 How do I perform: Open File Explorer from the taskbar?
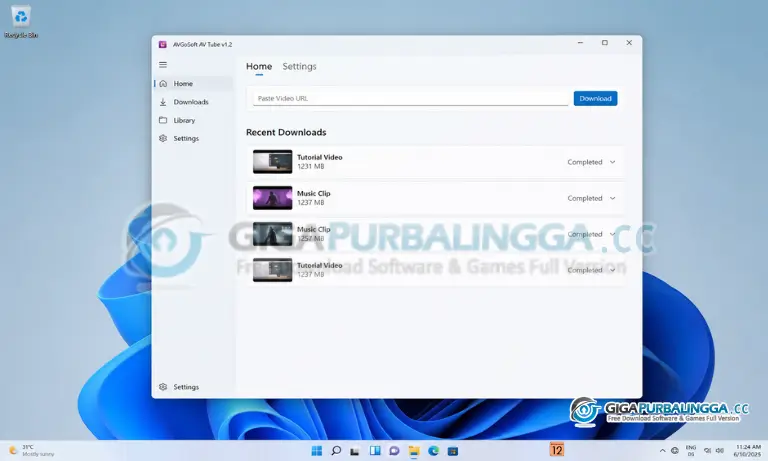pyautogui.click(x=414, y=451)
